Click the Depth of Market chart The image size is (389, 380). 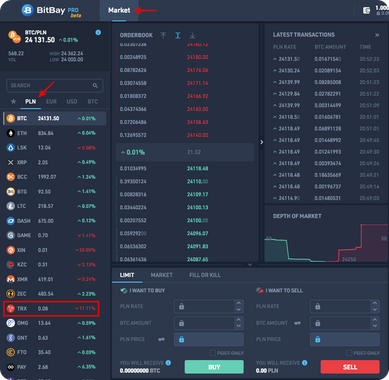coord(326,243)
